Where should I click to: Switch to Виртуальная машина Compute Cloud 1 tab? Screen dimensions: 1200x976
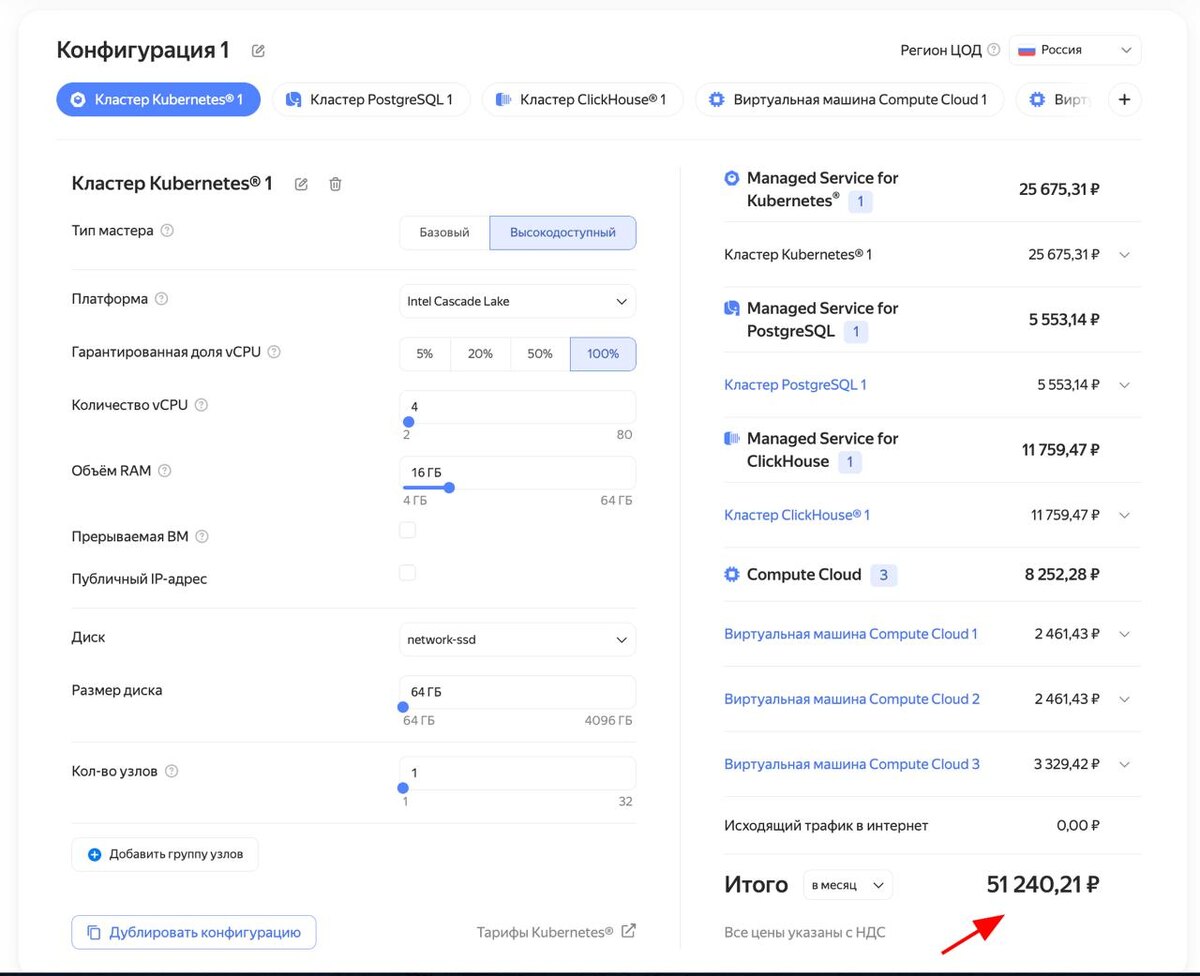tap(849, 100)
